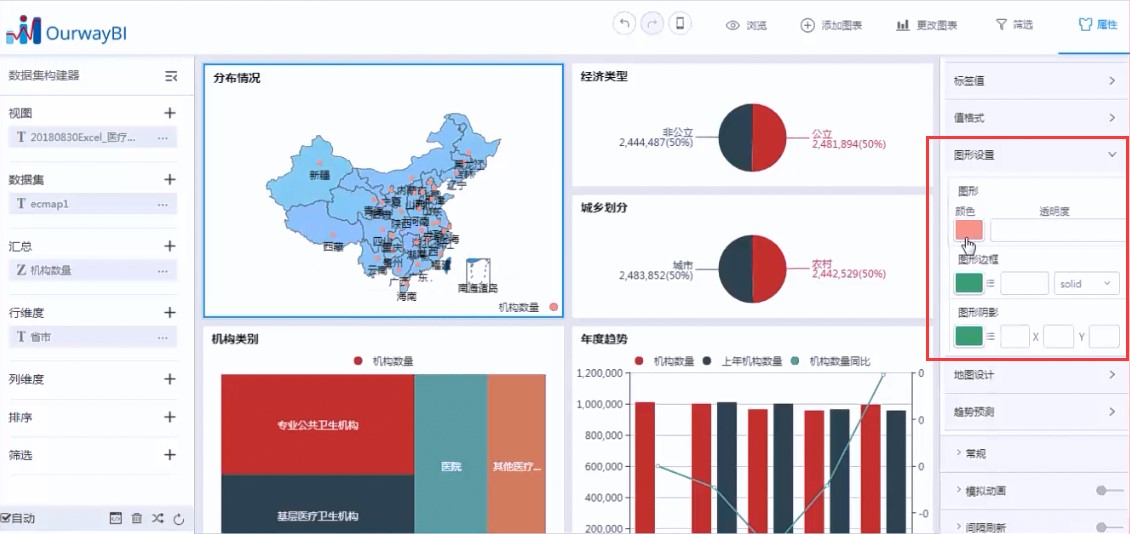Add a 排序 rule with plus

170,417
